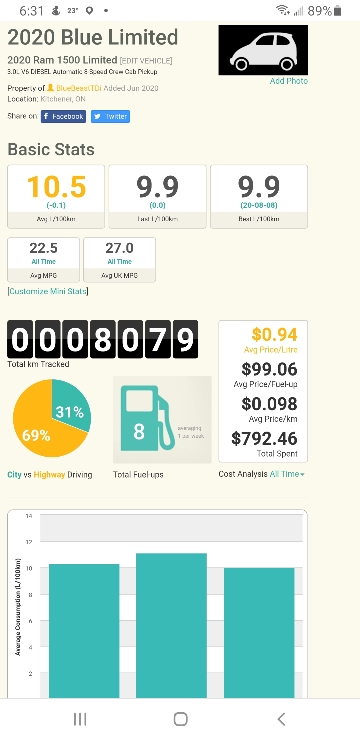Open the Avg UK MPG 27.0 mini stat
This screenshot has height=740, width=360.
[119, 260]
